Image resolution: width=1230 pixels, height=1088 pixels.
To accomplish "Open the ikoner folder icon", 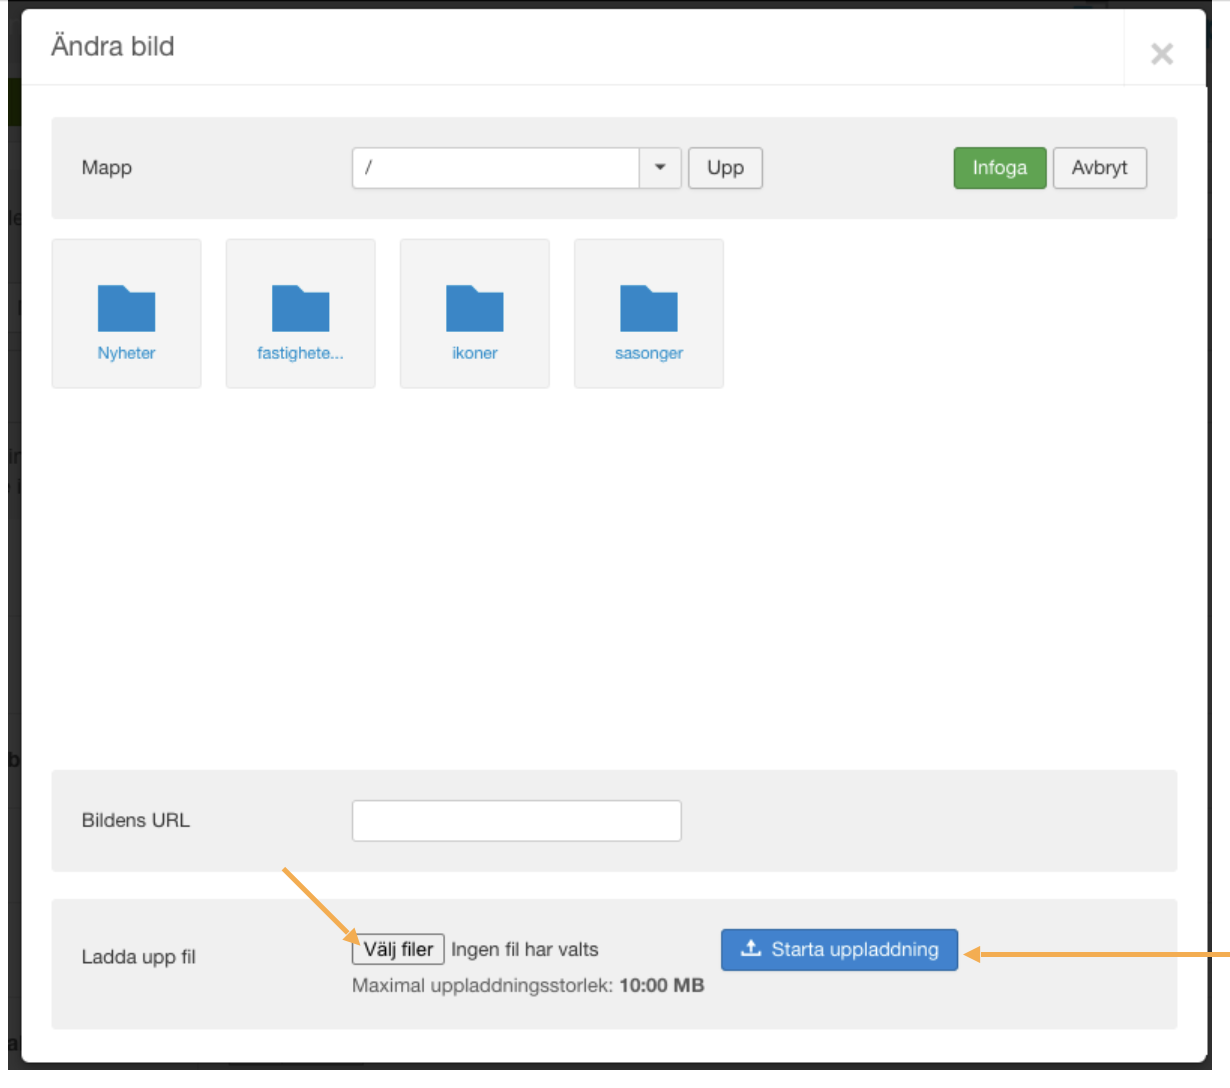I will click(475, 308).
